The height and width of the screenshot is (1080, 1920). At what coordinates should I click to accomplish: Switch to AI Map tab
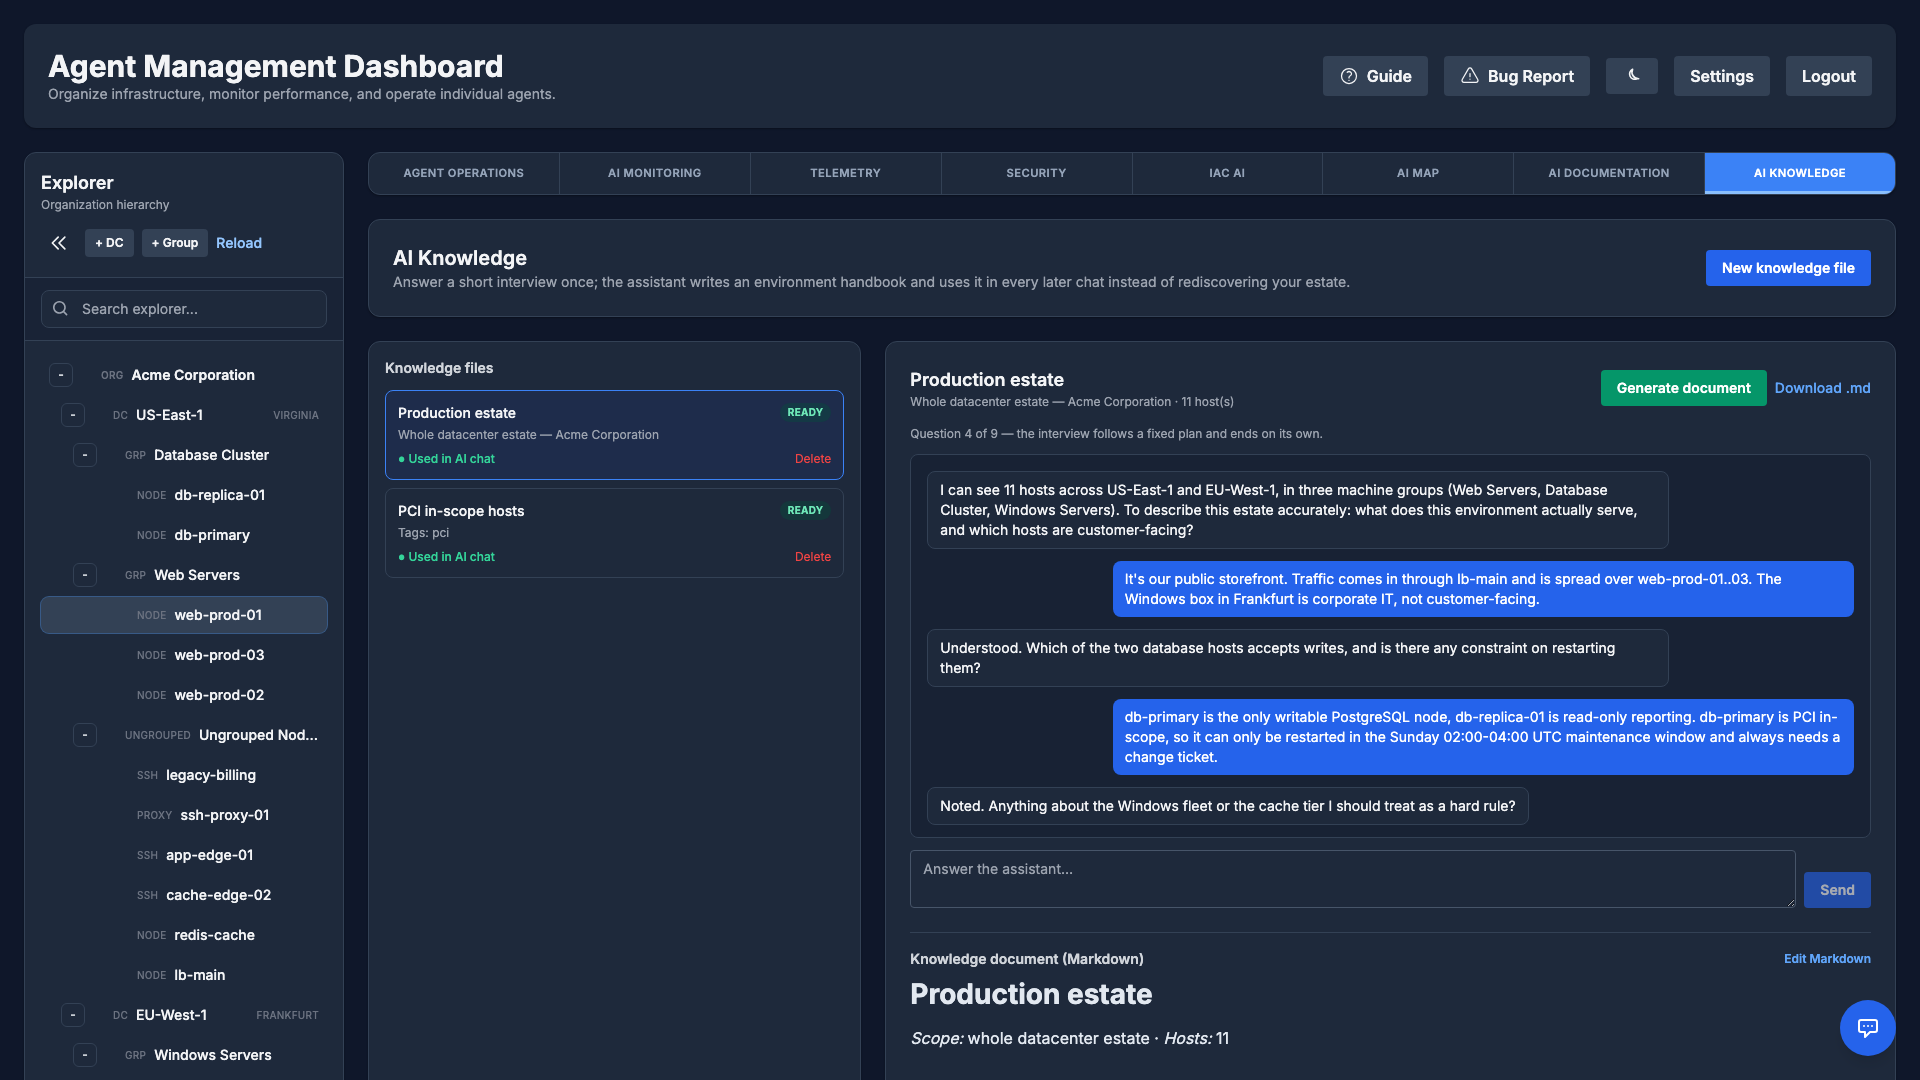coord(1418,173)
